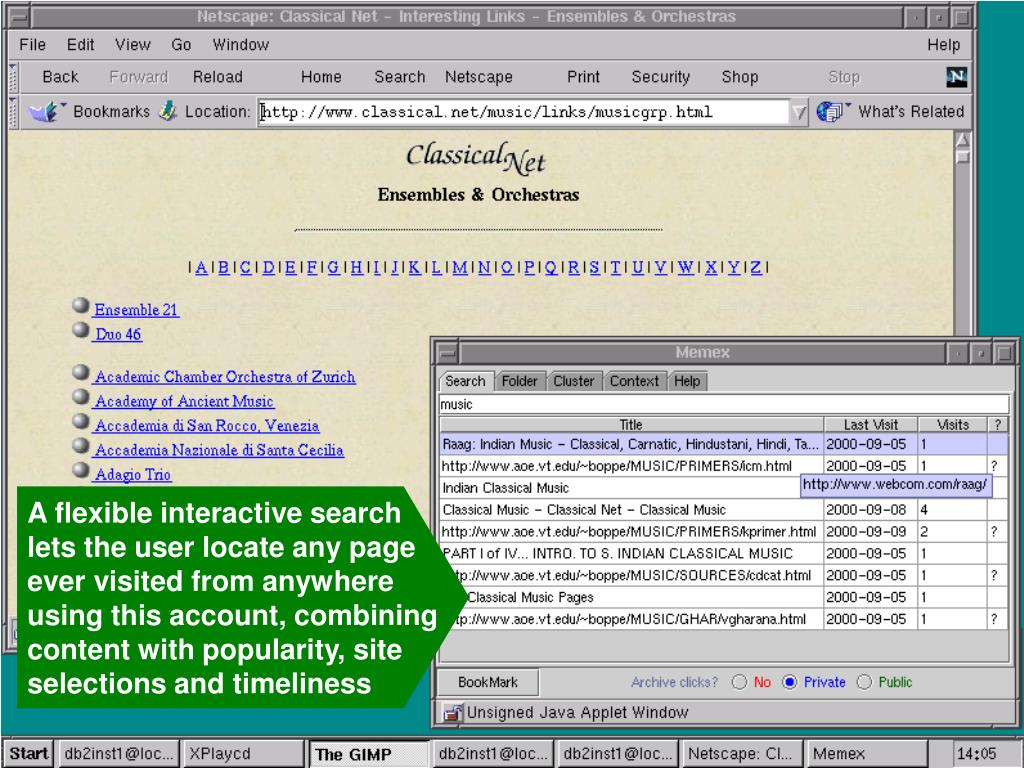This screenshot has height=768, width=1024.
Task: Click the Back toolbar button
Action: tap(60, 77)
